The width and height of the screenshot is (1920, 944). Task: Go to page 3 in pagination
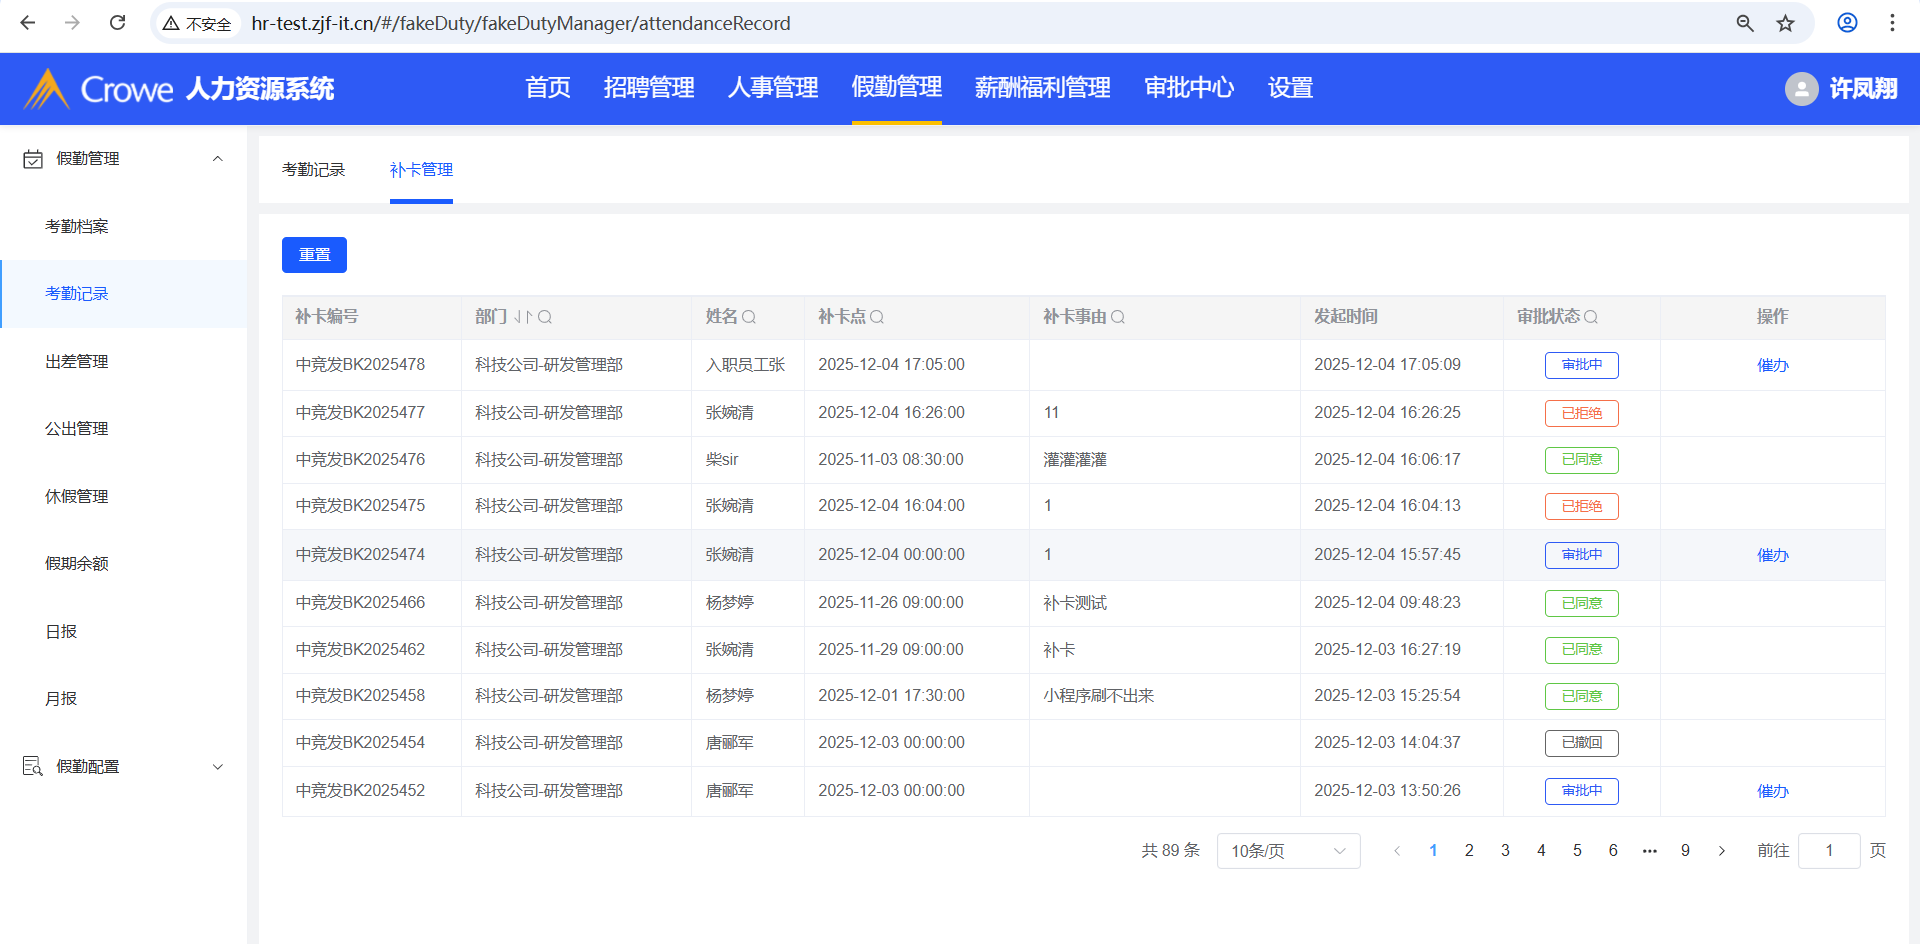[x=1505, y=851]
